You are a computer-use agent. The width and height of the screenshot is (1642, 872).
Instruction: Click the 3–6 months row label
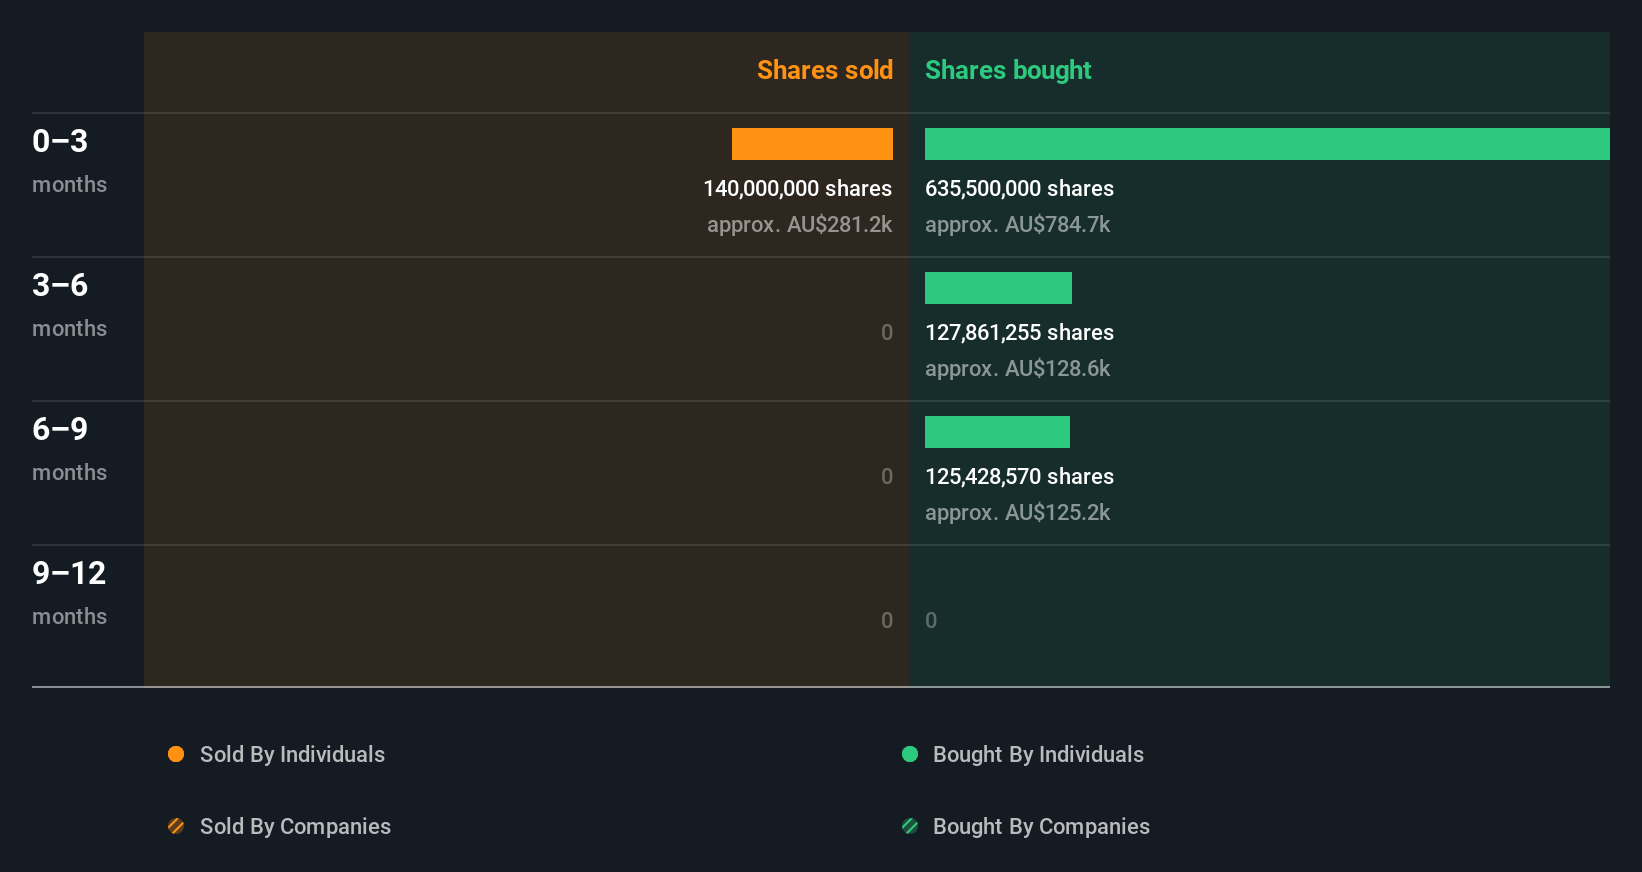(69, 305)
